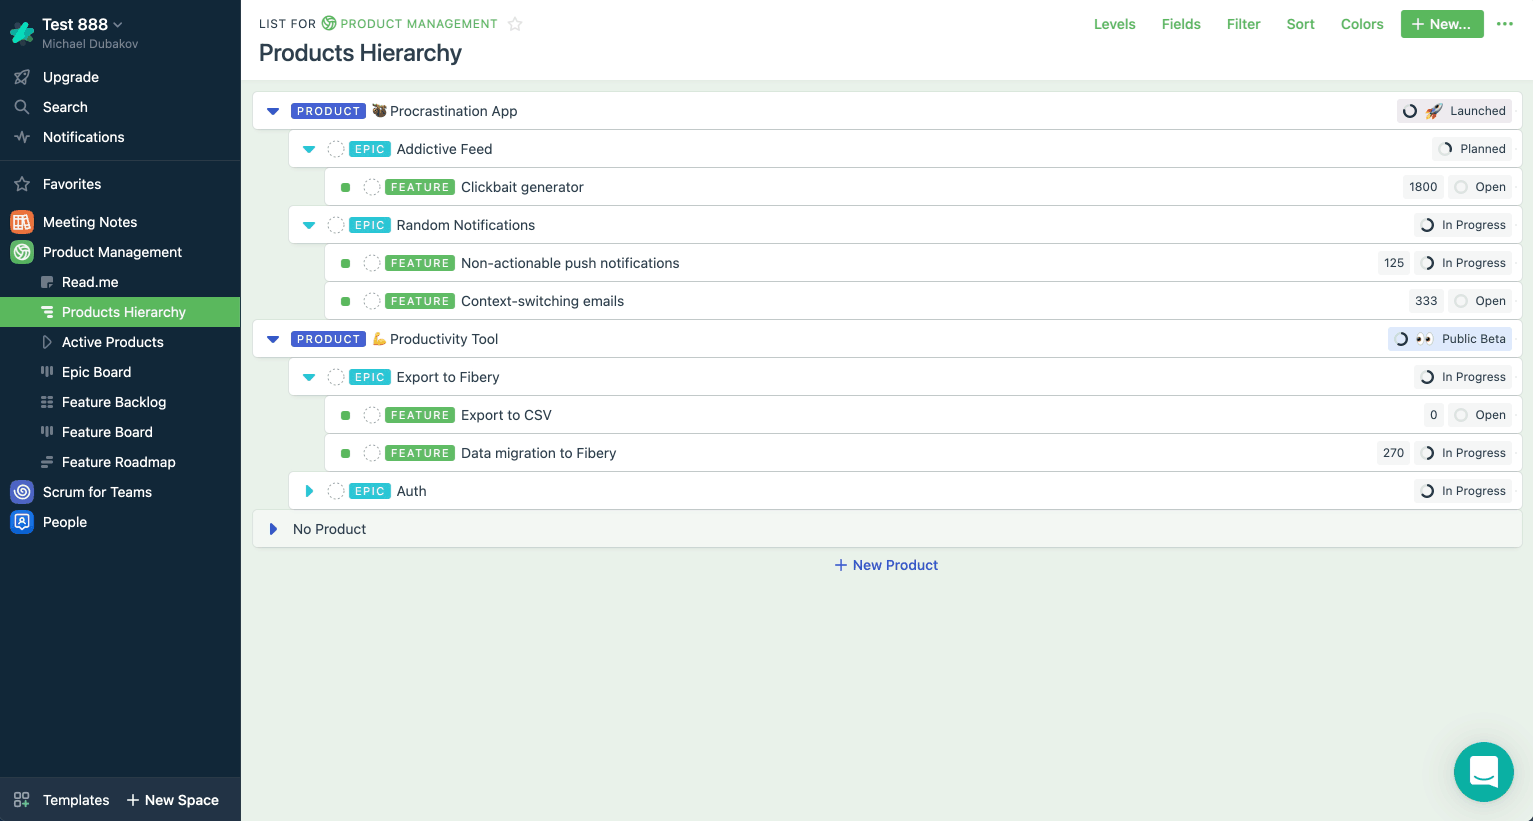1533x821 pixels.
Task: Select the Meeting Notes app icon
Action: click(x=21, y=222)
